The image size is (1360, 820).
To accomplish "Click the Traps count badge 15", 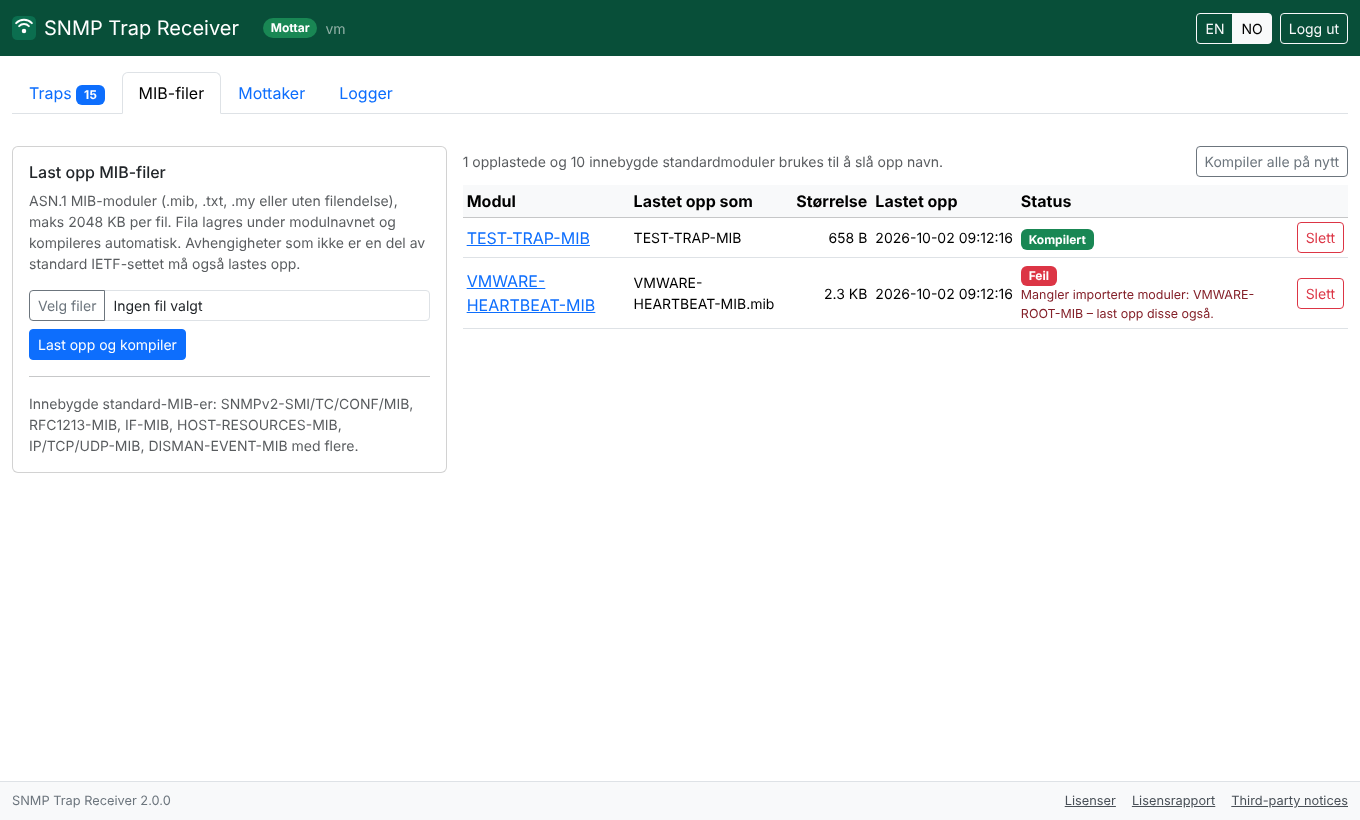I will pyautogui.click(x=90, y=95).
